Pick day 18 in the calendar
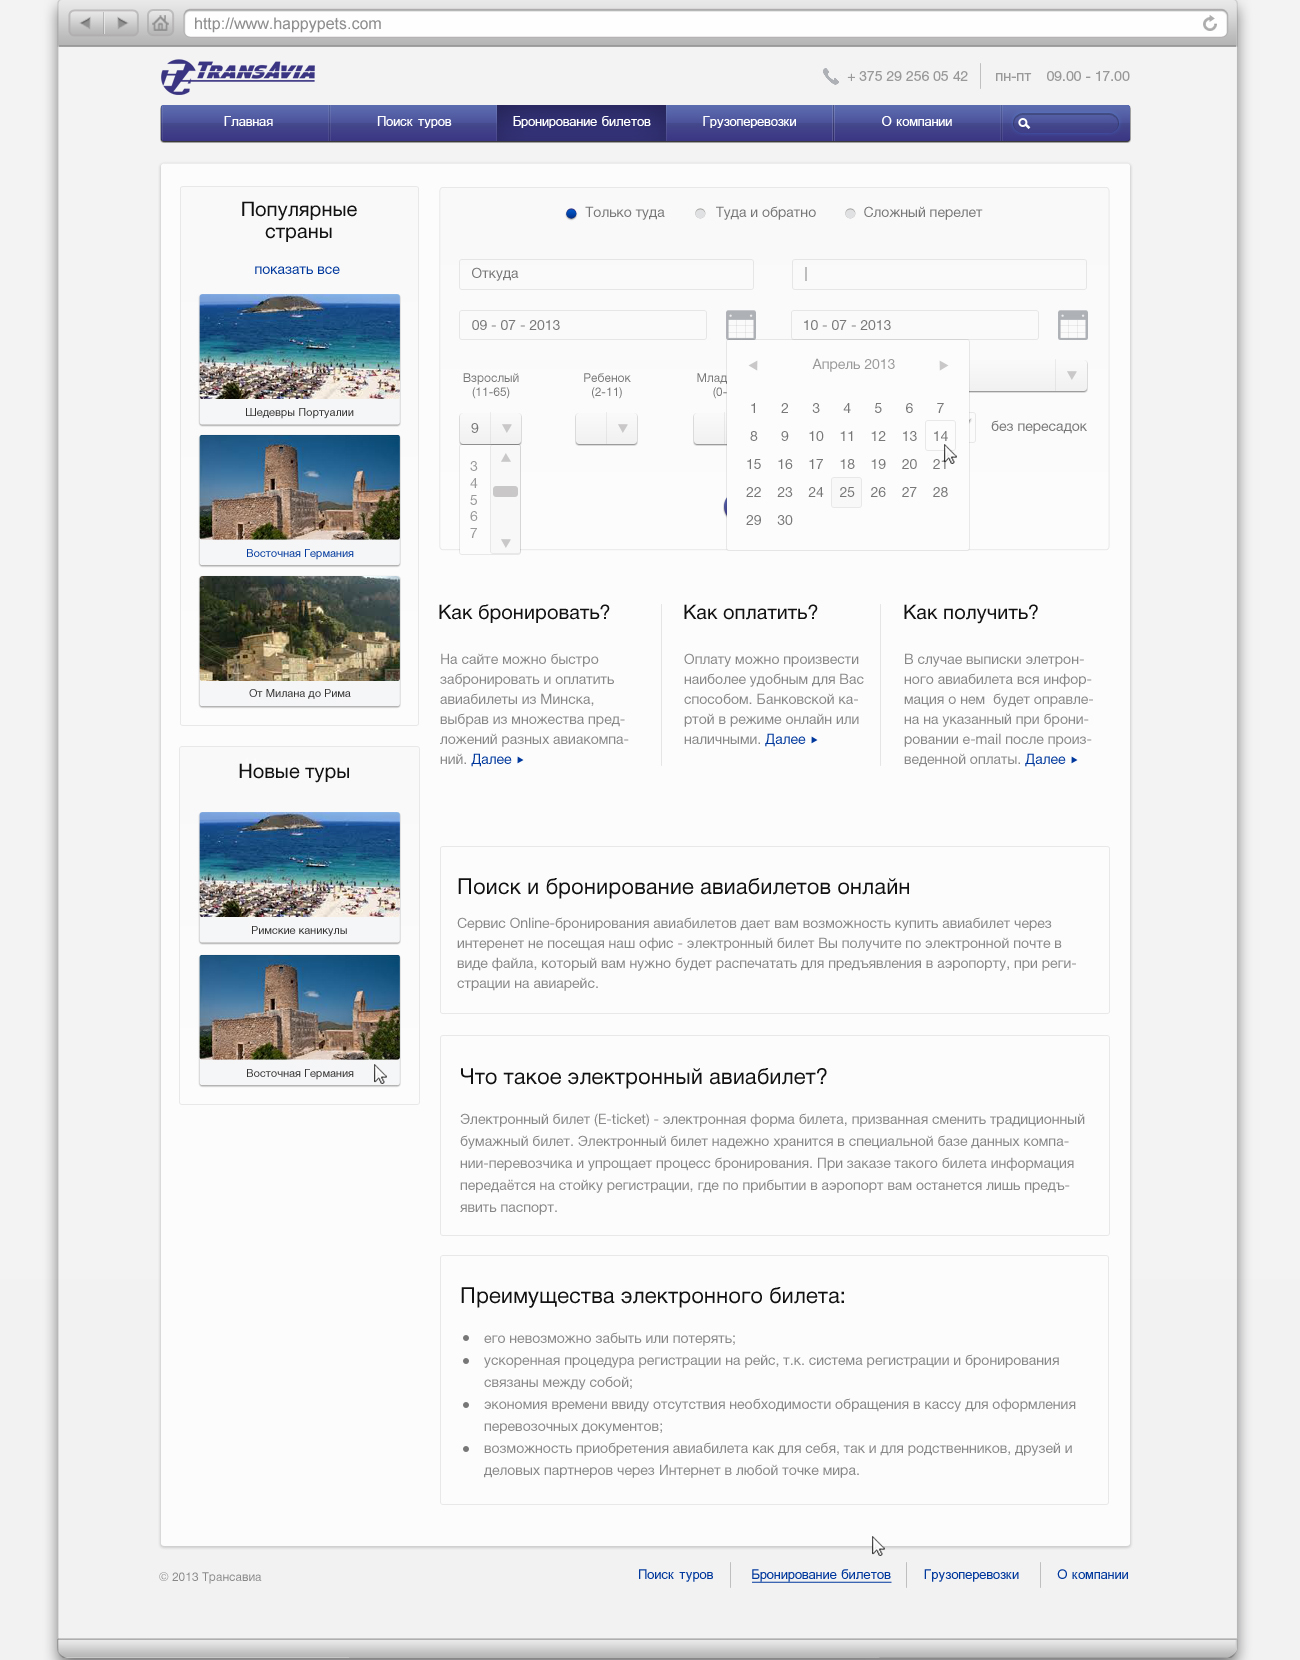Viewport: 1300px width, 1660px height. point(847,464)
